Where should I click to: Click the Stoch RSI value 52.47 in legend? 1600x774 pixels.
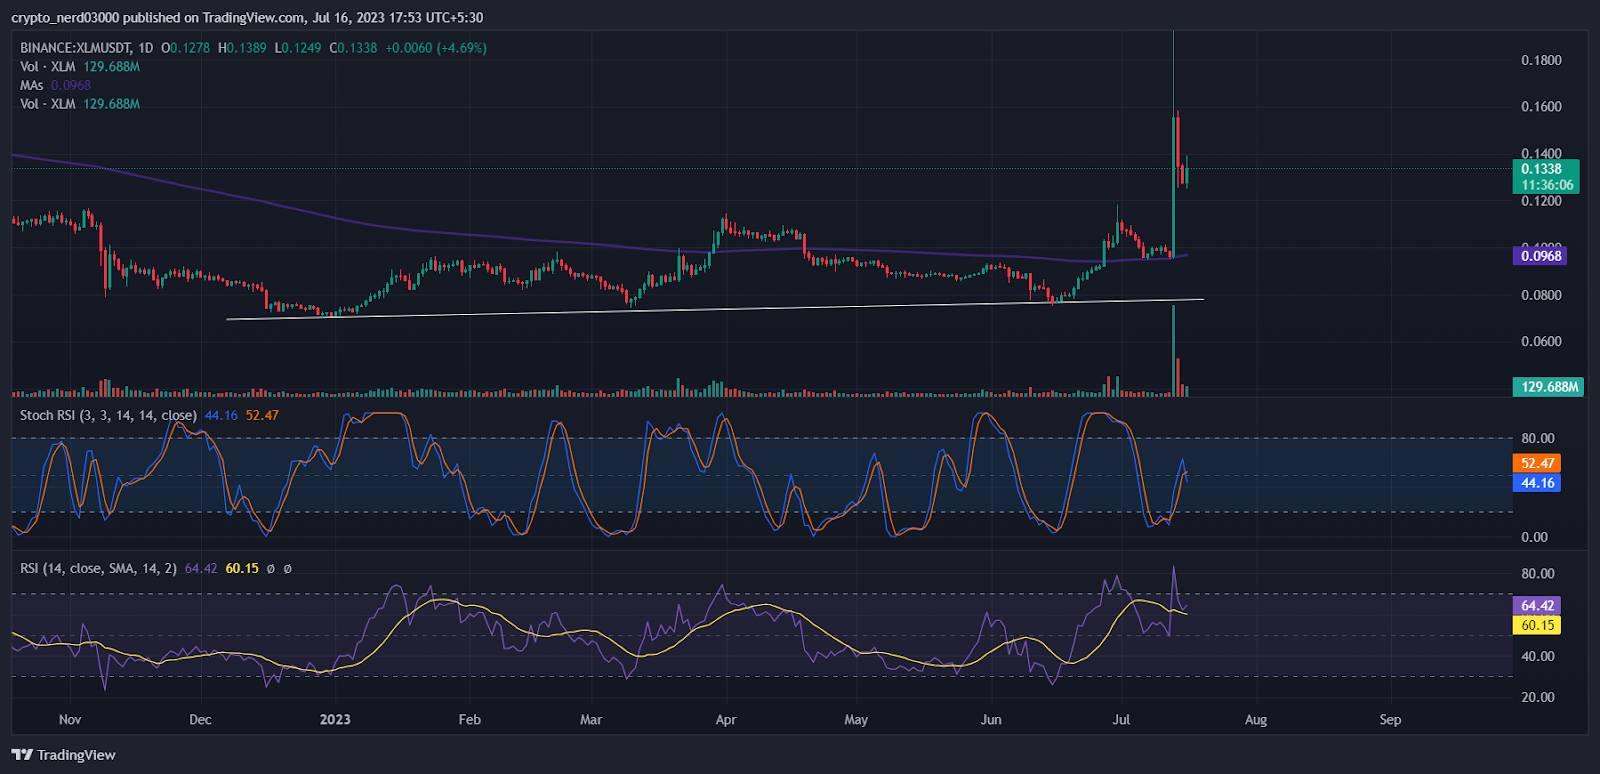262,415
